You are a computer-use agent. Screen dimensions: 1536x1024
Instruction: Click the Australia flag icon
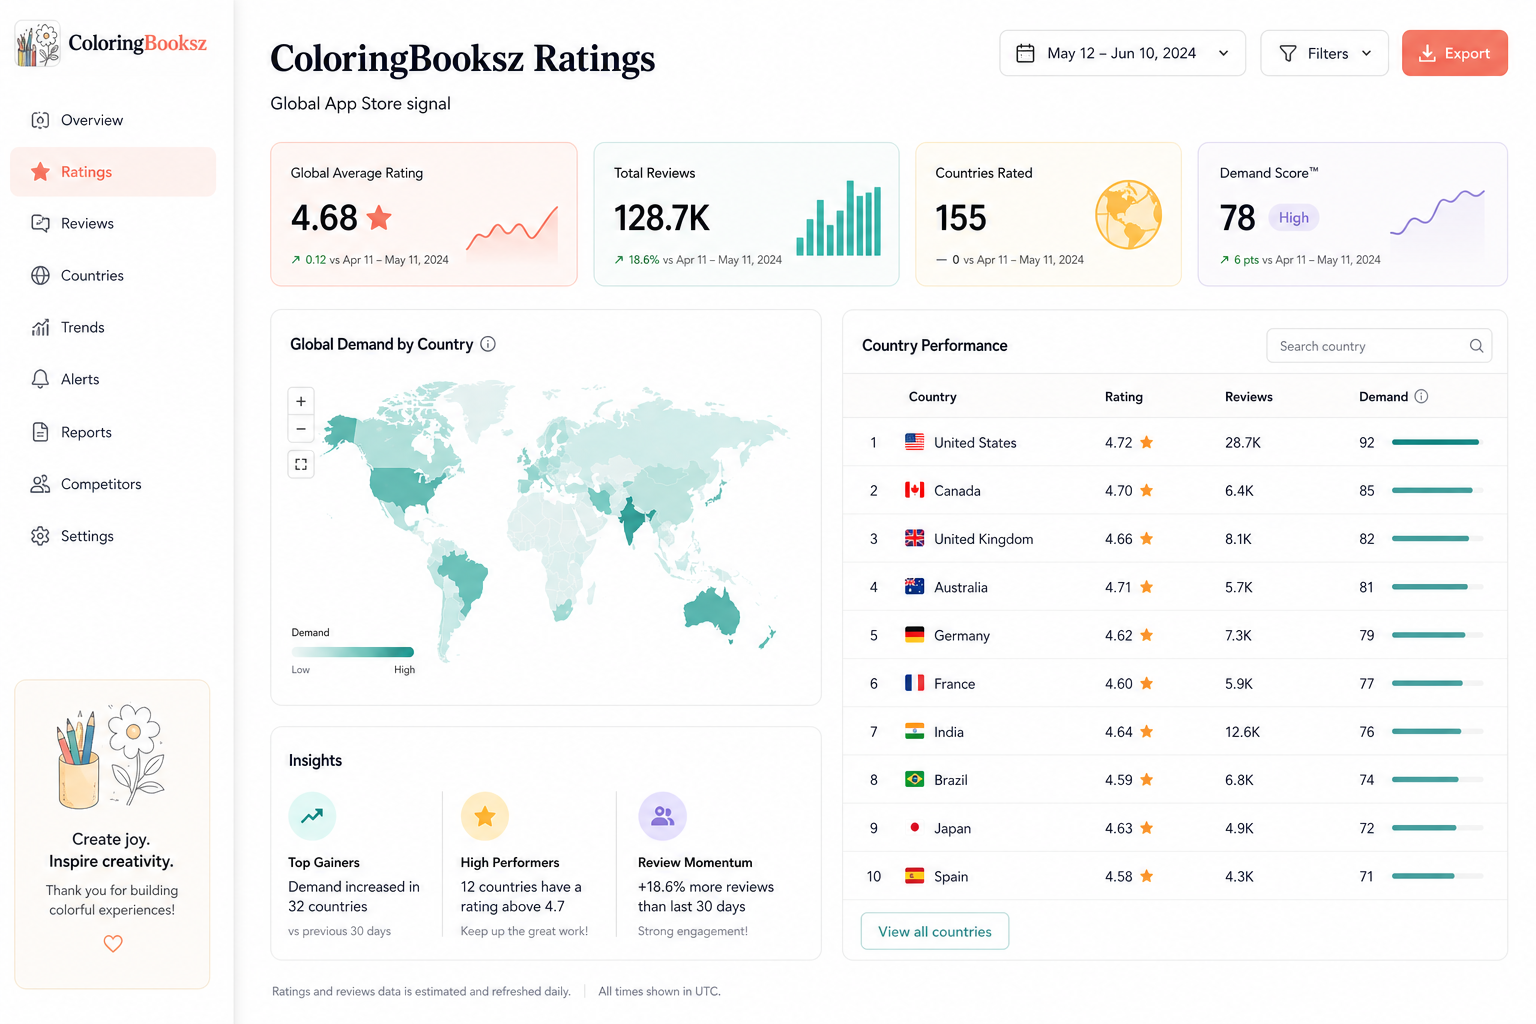pyautogui.click(x=914, y=587)
